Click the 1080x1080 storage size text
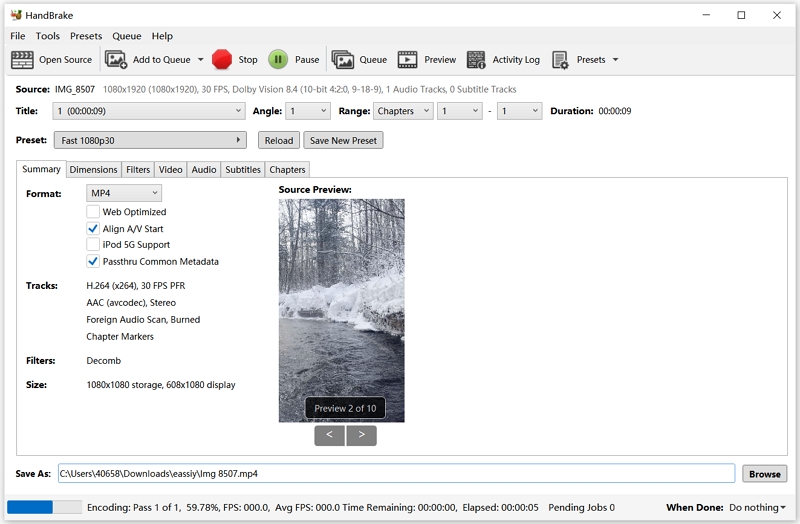Screen dimensions: 800x524 (x=161, y=385)
